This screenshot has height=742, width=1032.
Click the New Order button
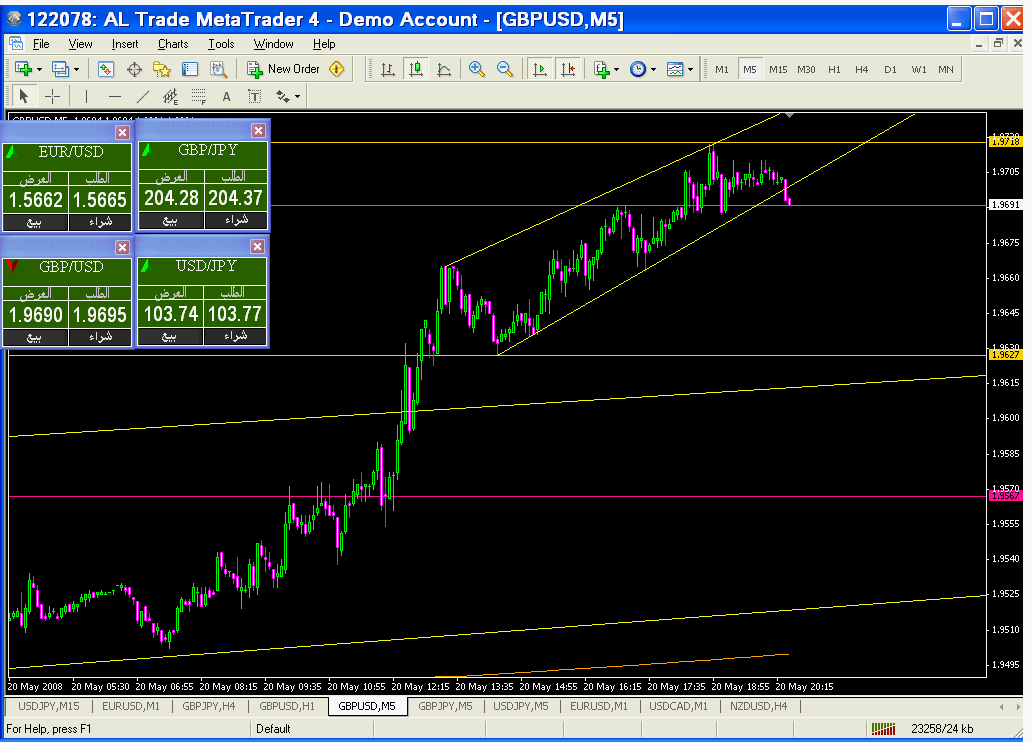(295, 69)
